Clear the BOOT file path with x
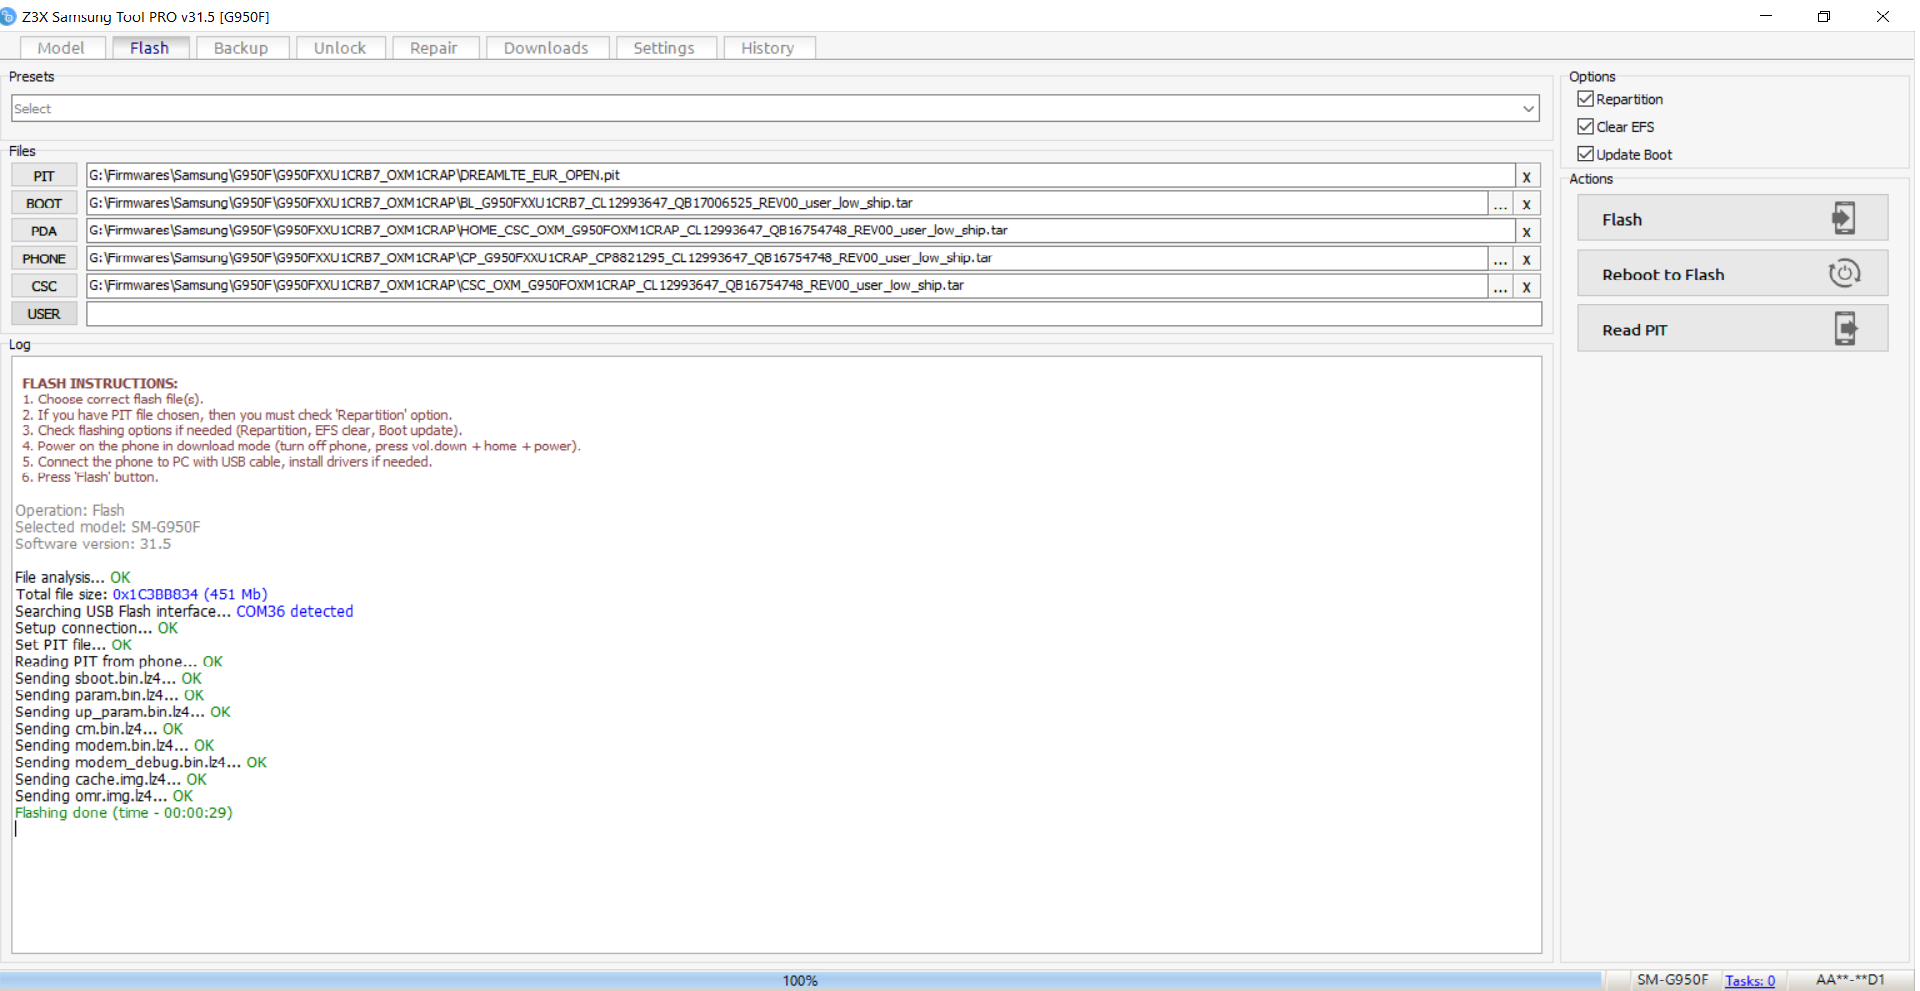This screenshot has height=991, width=1920. (x=1527, y=204)
